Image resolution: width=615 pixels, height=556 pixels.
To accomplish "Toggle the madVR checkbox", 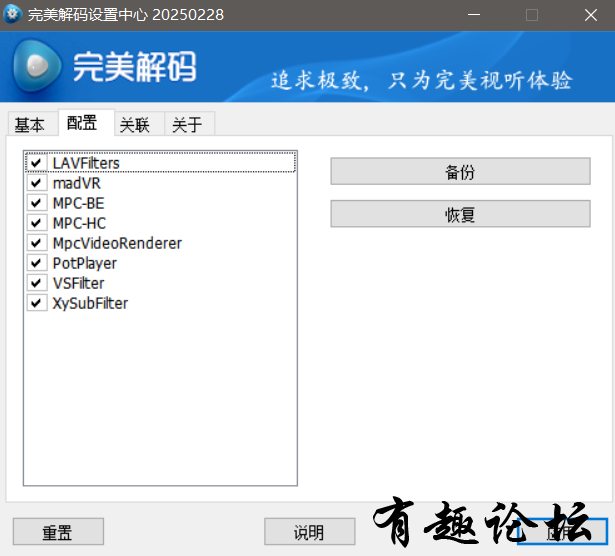I will (36, 183).
